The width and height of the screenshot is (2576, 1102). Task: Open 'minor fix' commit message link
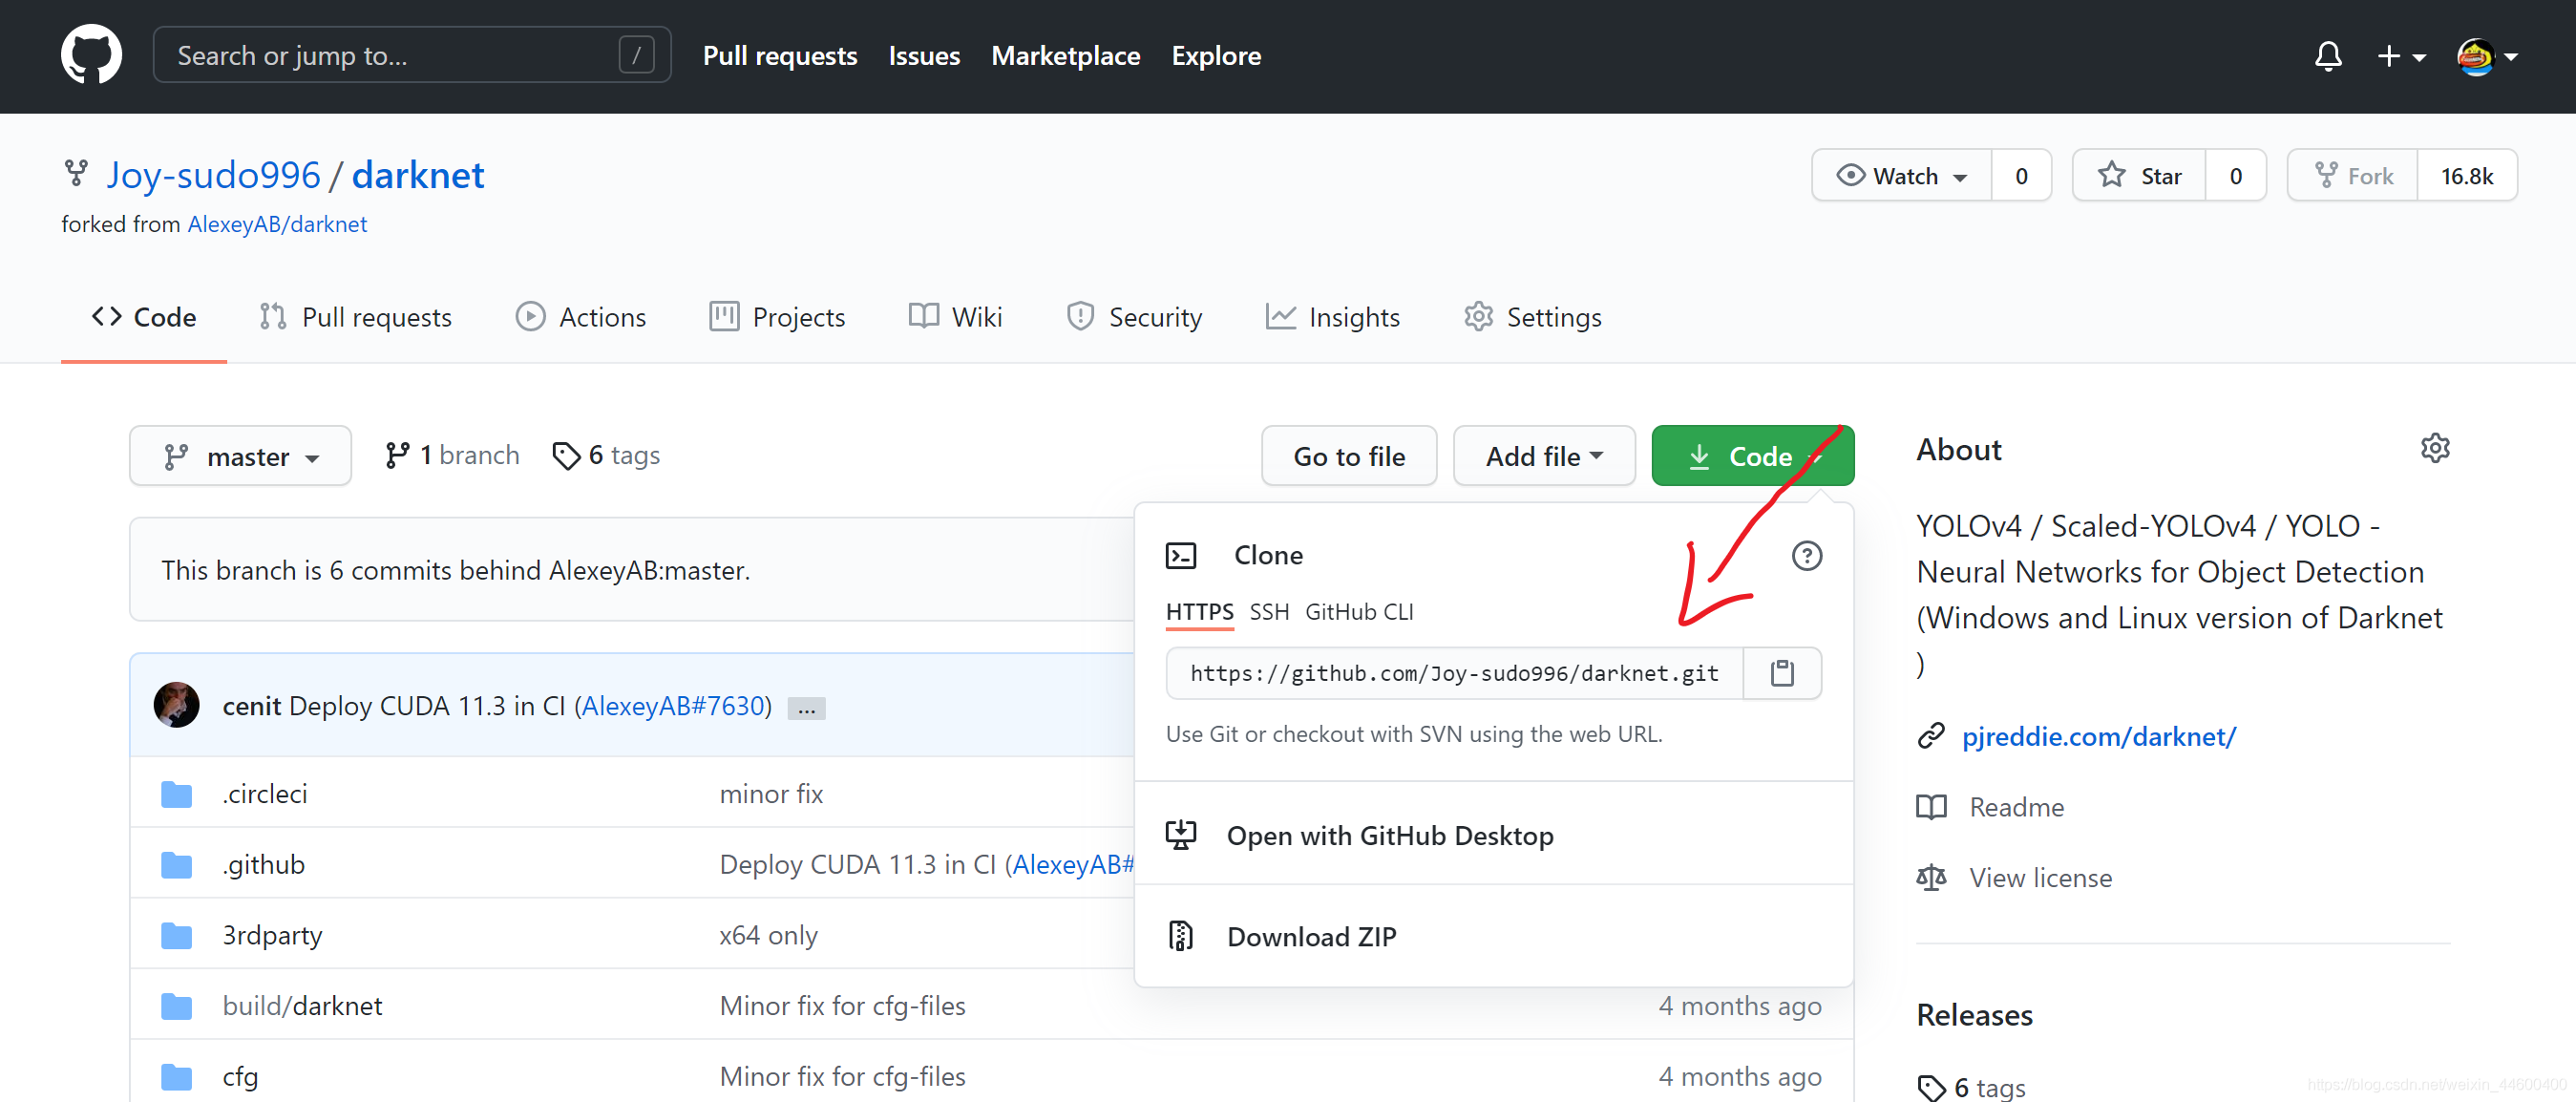(x=771, y=794)
